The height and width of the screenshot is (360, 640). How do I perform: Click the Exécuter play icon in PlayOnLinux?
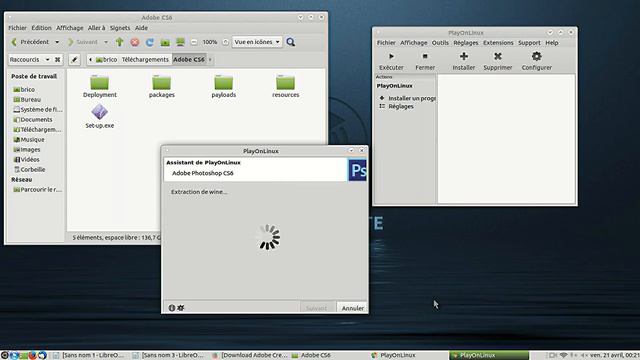[391, 56]
